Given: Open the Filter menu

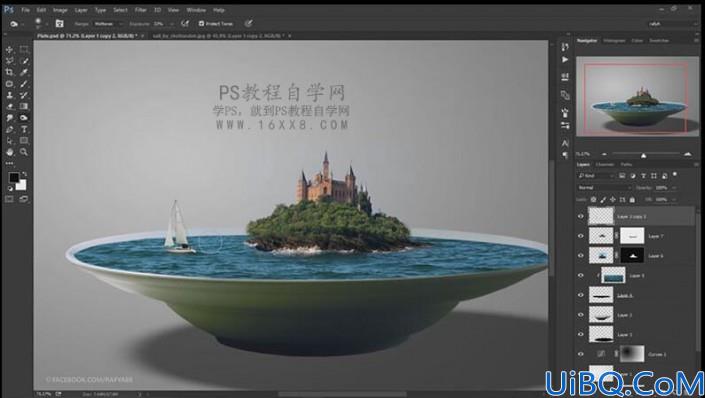Looking at the screenshot, I should pyautogui.click(x=140, y=9).
